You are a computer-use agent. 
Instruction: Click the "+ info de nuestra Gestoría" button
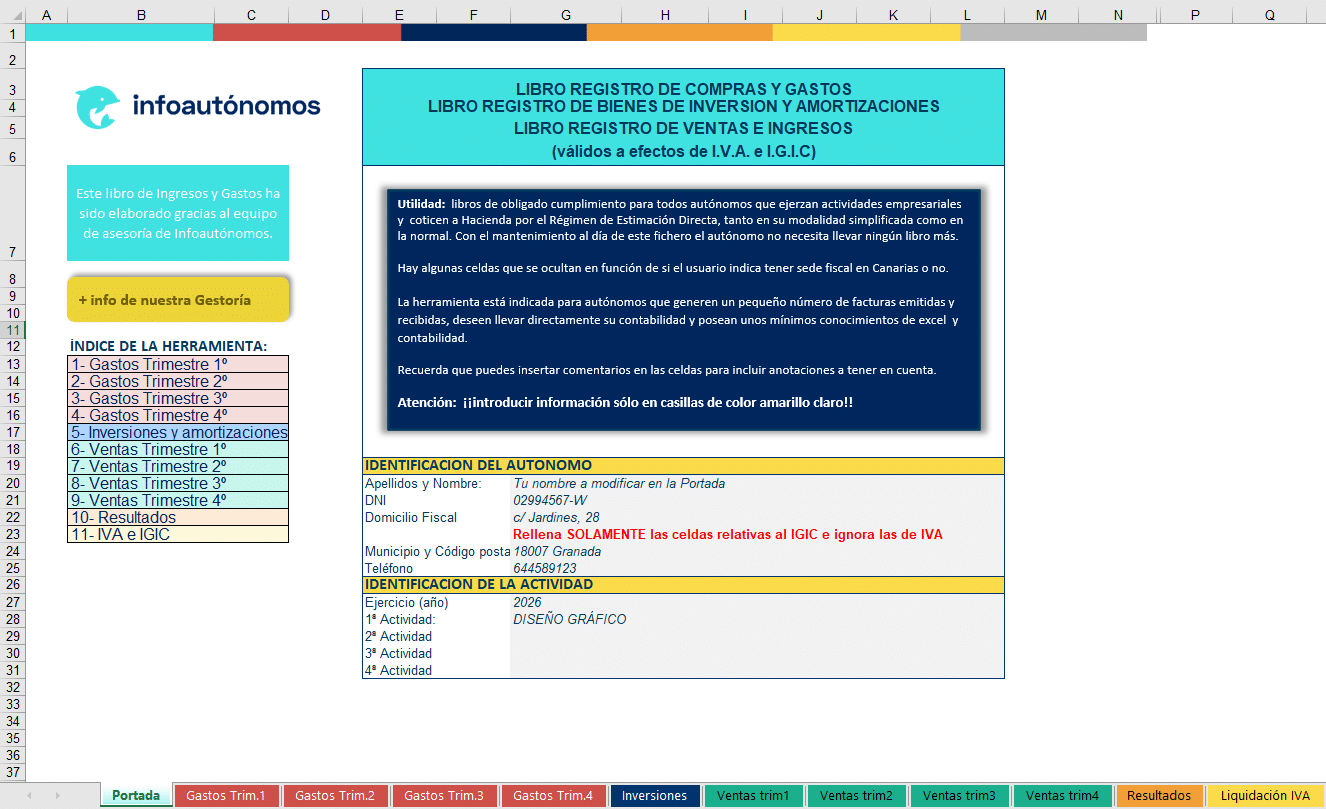point(178,297)
